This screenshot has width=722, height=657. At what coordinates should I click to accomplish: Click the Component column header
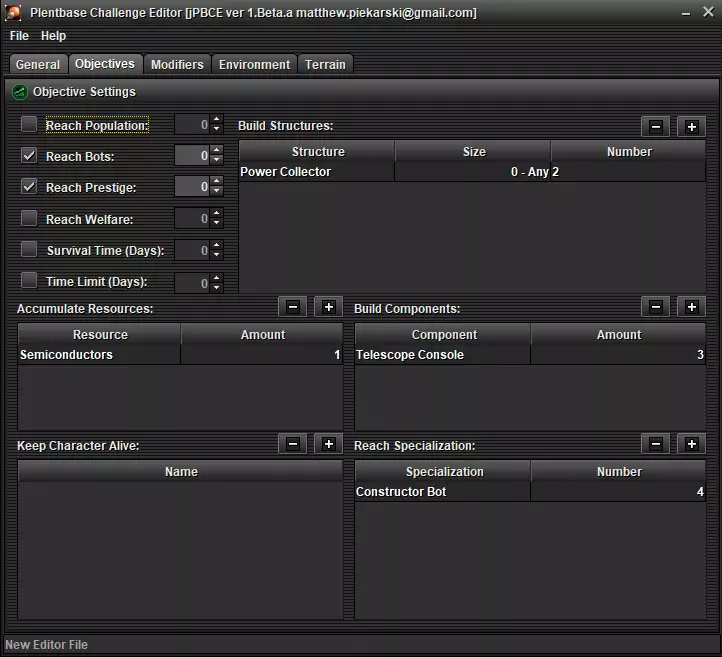click(443, 335)
